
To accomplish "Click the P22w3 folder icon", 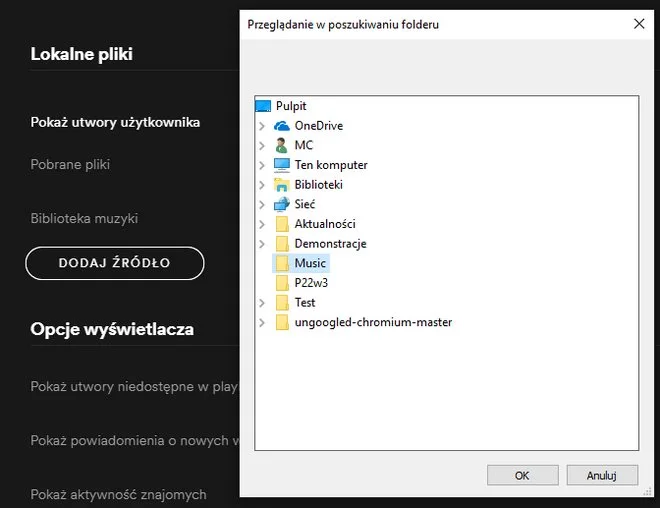I will pos(282,283).
